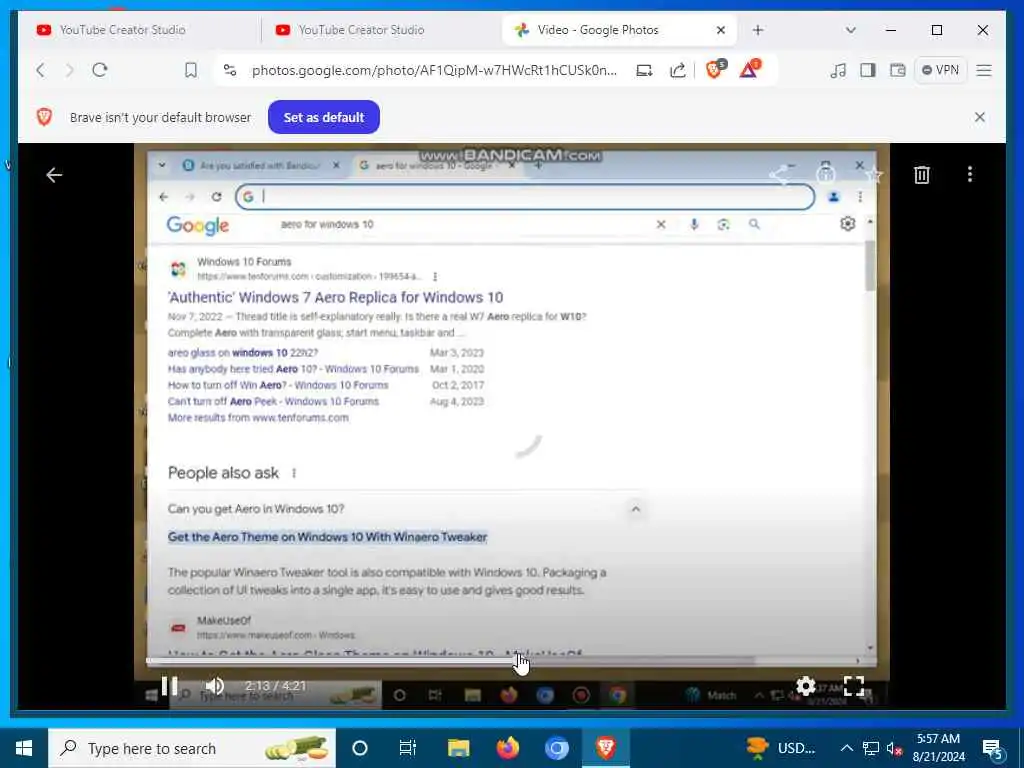Open Brave Wallet icon
The height and width of the screenshot is (768, 1024).
point(898,70)
